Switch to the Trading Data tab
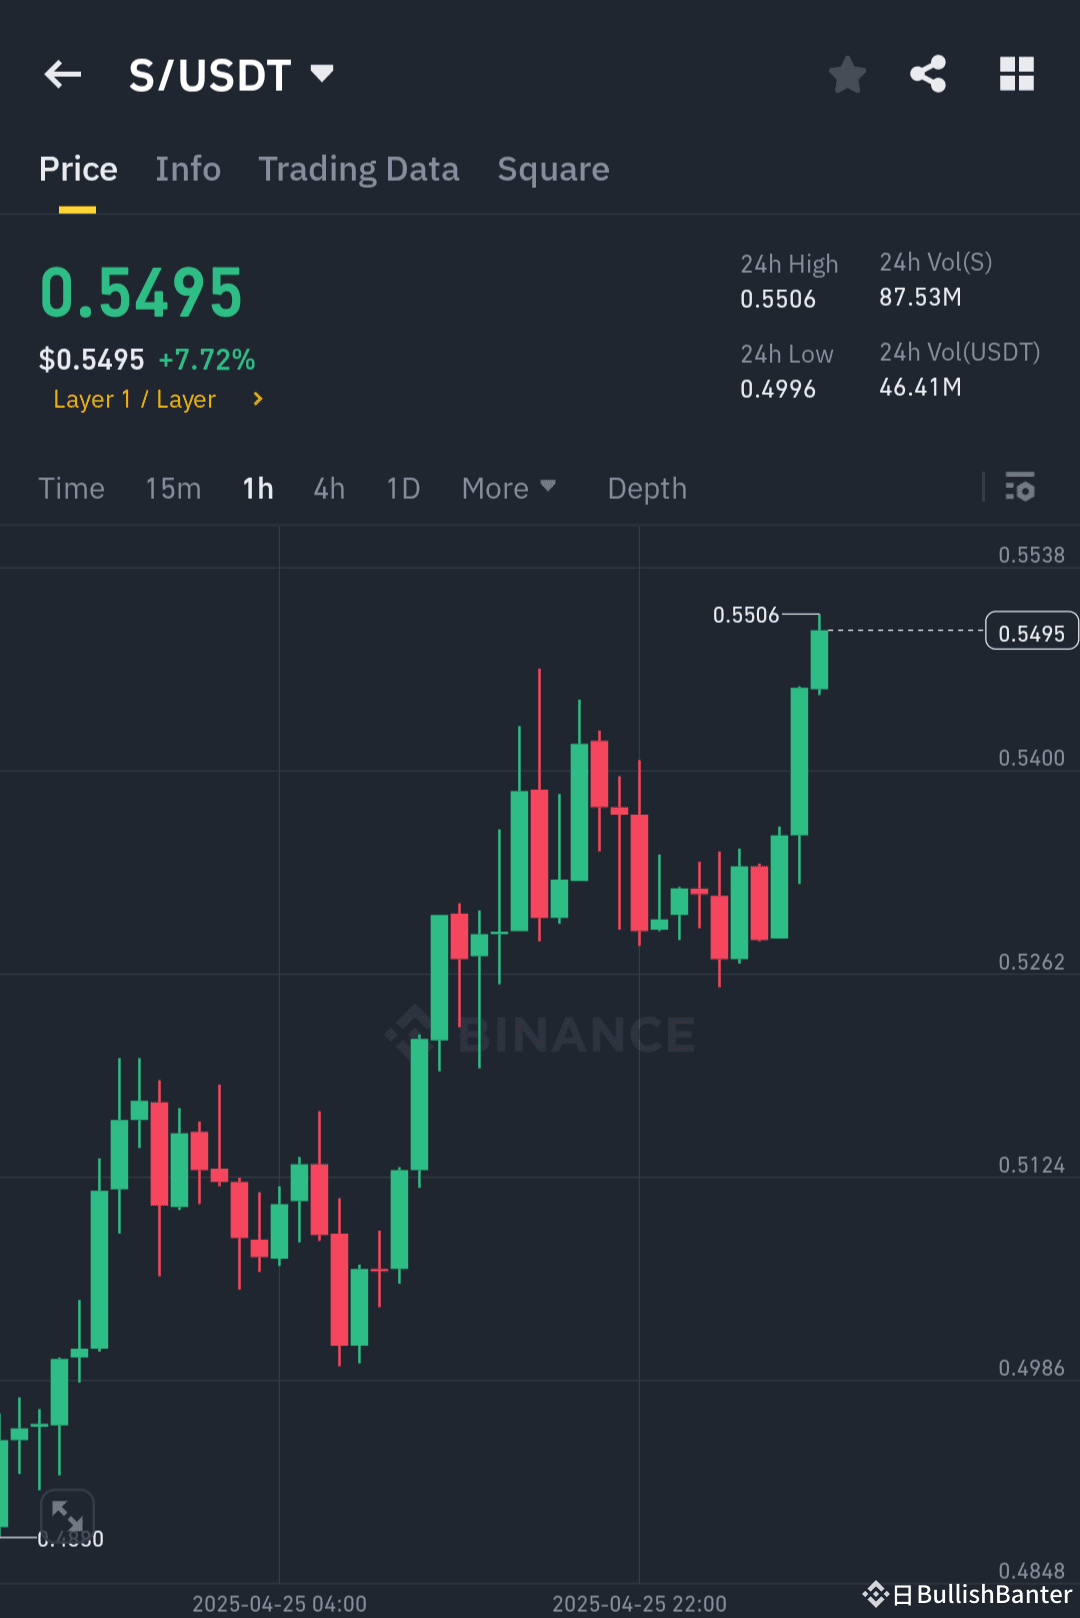Image resolution: width=1080 pixels, height=1618 pixels. [x=359, y=169]
